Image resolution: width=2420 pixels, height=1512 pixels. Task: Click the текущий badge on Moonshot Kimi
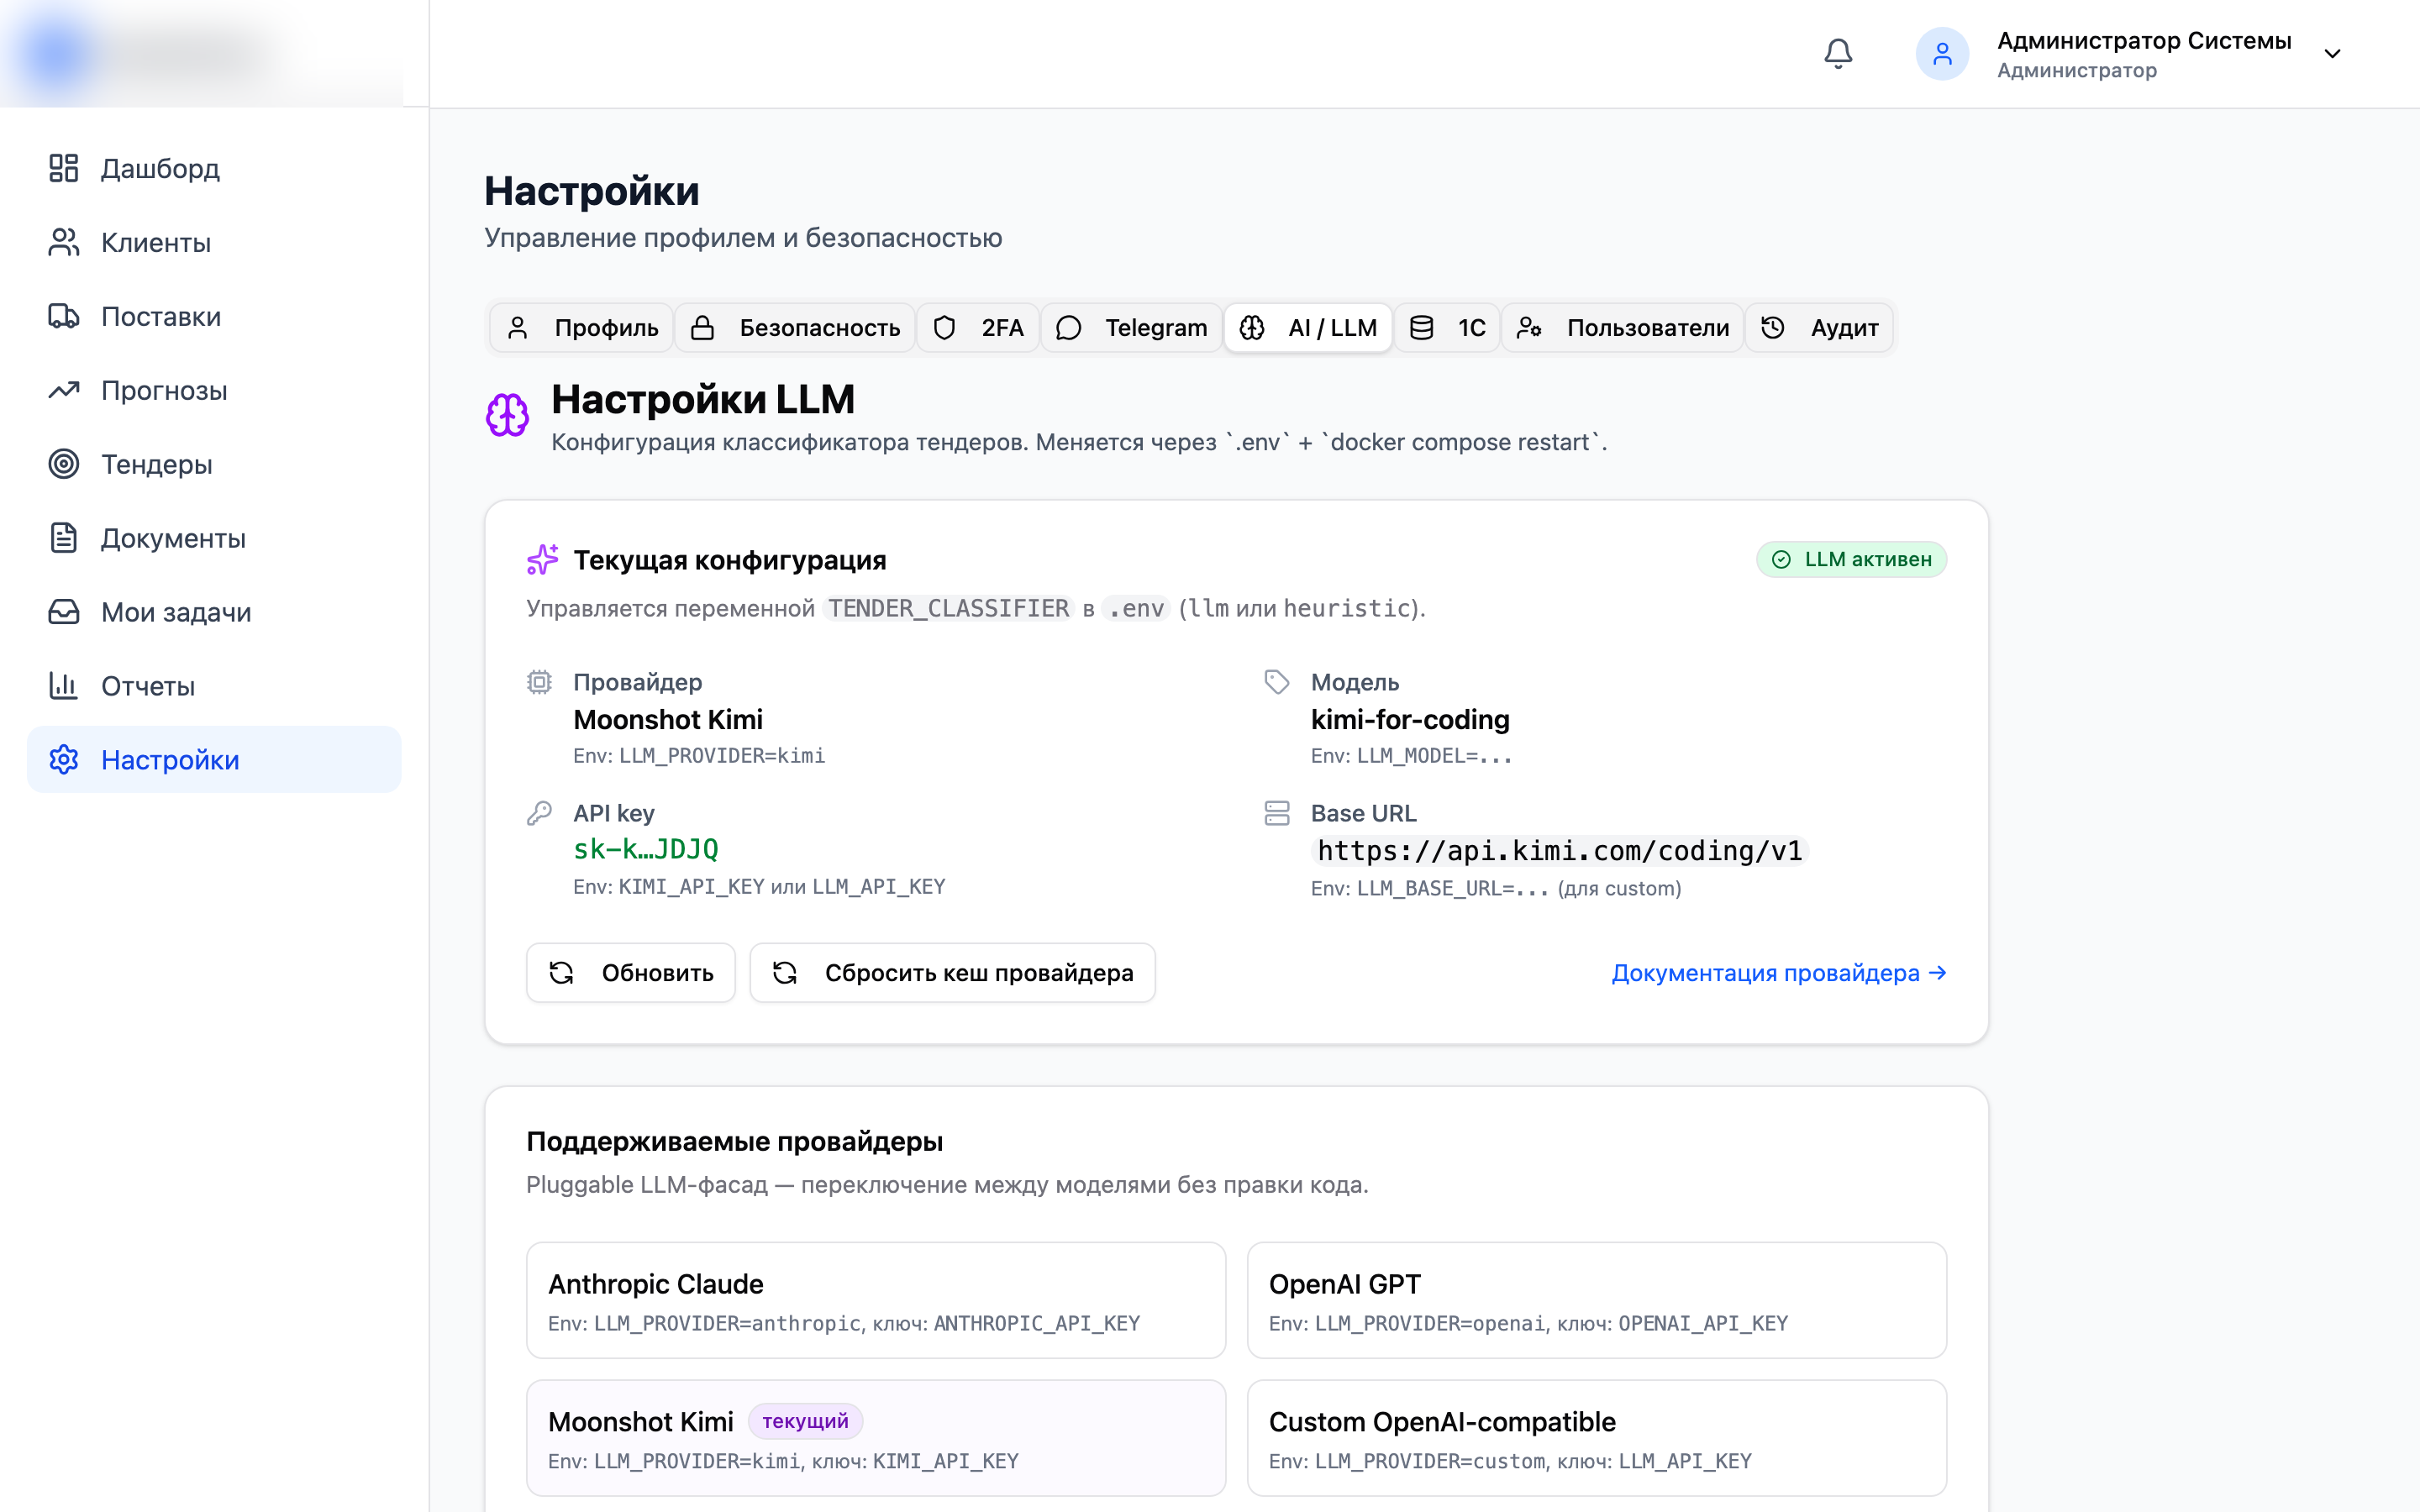tap(805, 1421)
